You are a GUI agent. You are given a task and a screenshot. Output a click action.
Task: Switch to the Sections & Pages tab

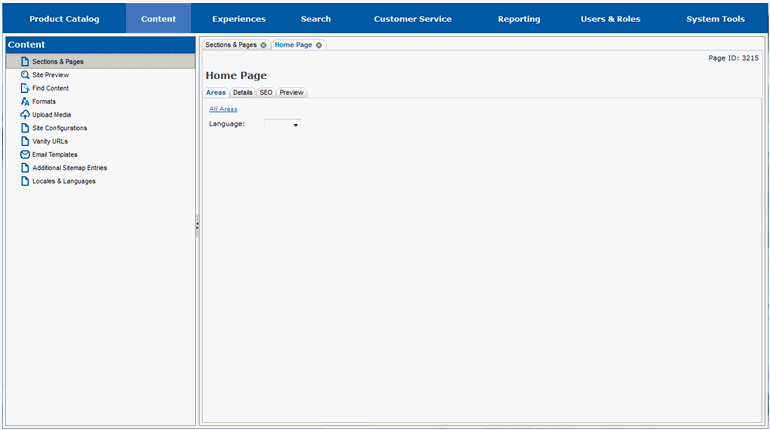231,45
